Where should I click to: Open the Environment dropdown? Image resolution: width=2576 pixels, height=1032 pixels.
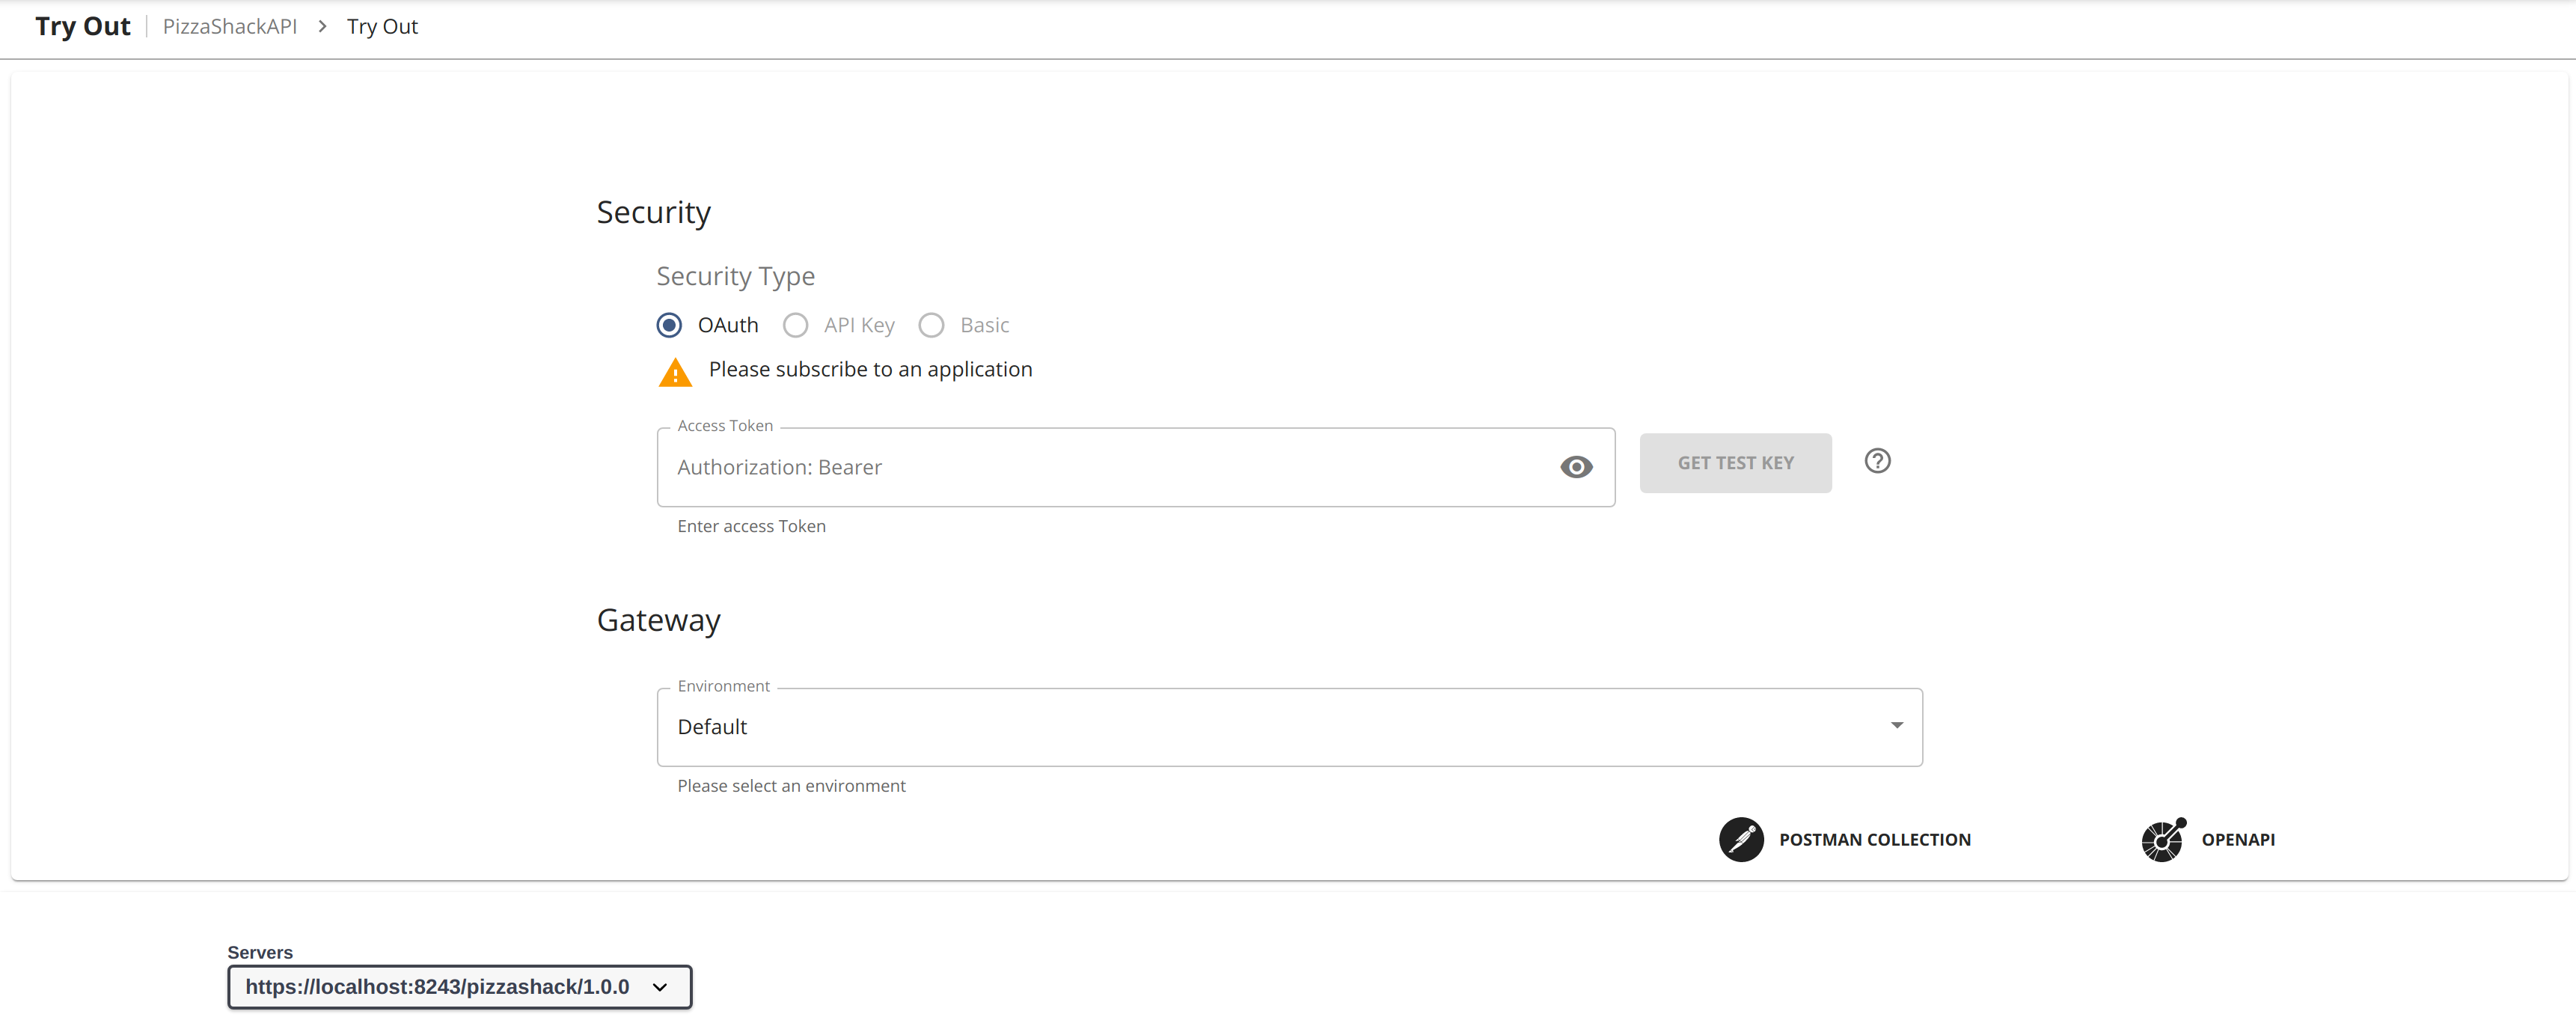[1288, 727]
